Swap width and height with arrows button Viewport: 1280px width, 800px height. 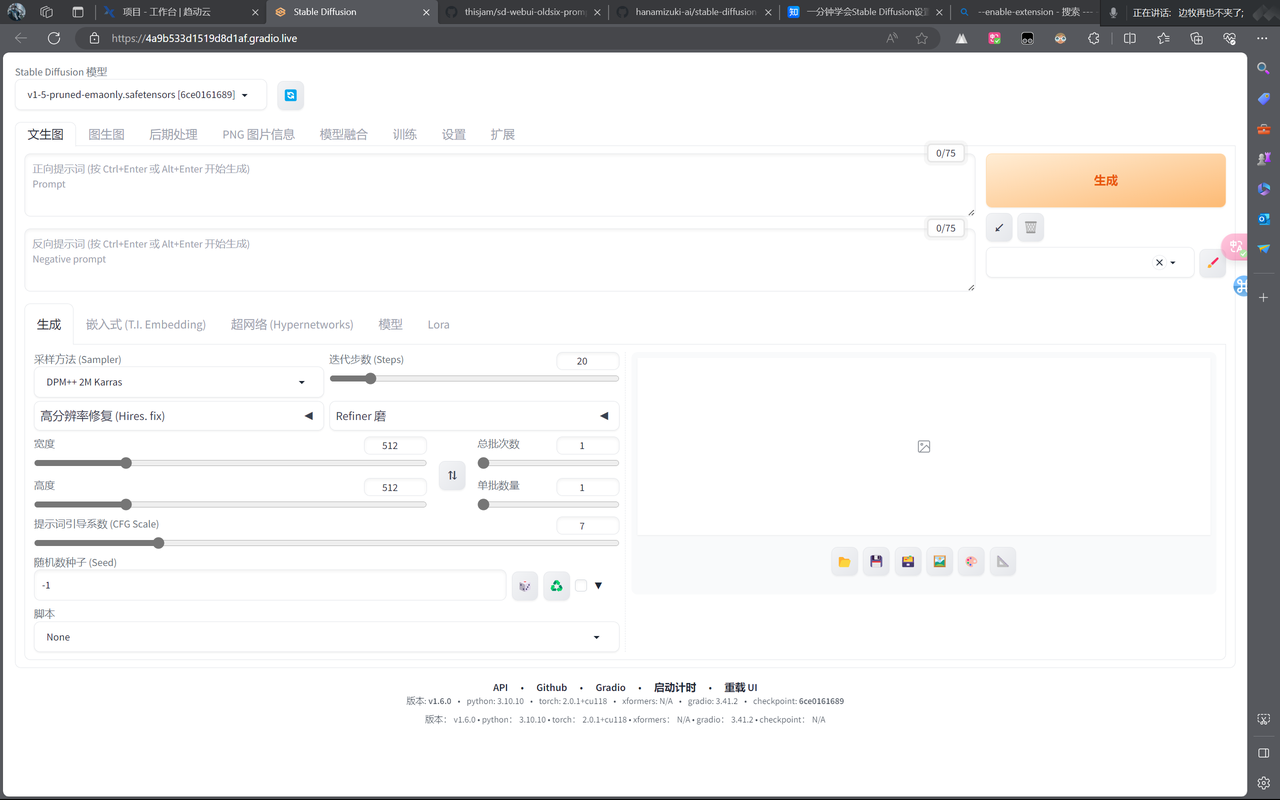coord(452,475)
